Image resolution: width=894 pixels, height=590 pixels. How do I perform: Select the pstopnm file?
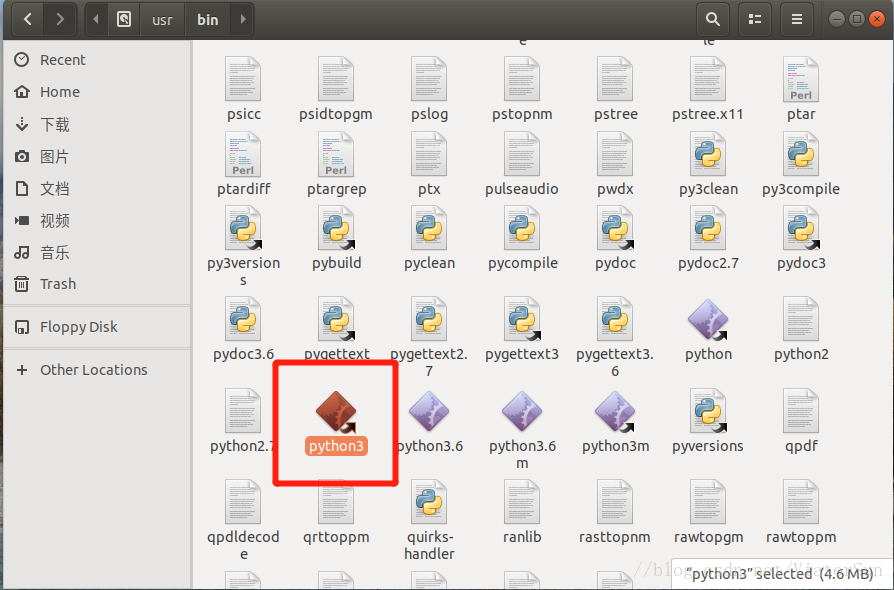(x=522, y=90)
